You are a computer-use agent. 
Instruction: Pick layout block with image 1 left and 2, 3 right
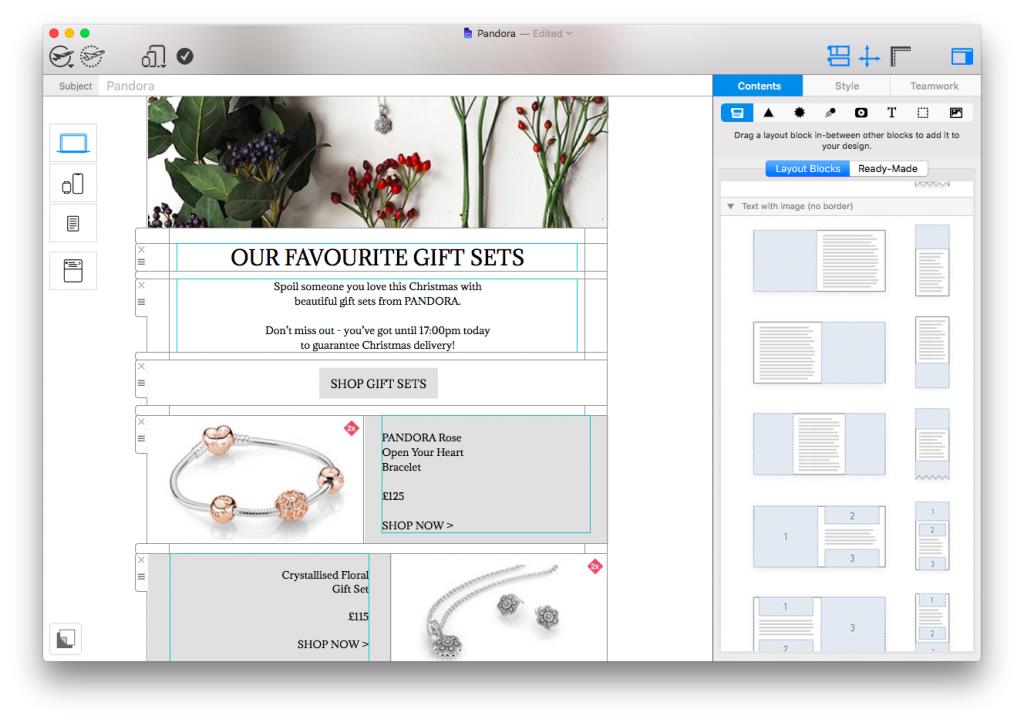[x=819, y=536]
